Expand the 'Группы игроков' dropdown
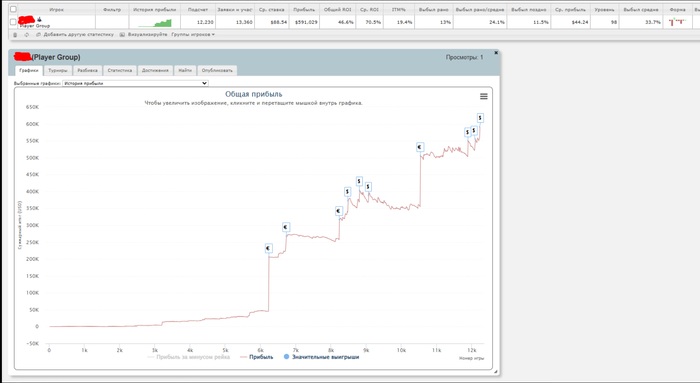This screenshot has width=700, height=383. (x=193, y=34)
